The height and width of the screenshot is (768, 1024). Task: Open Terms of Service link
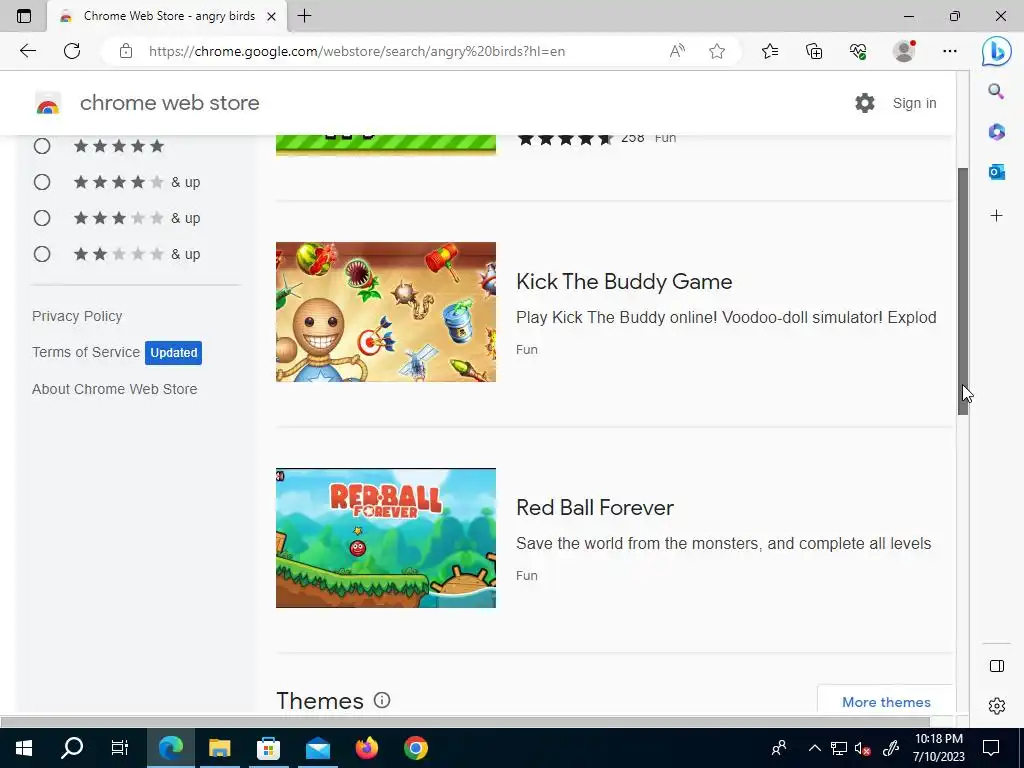[x=86, y=352]
